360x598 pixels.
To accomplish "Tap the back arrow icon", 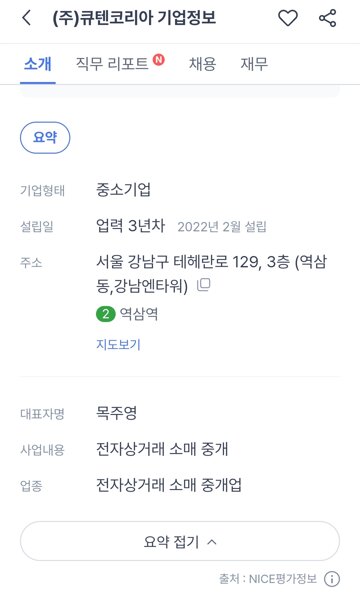I will pos(26,18).
